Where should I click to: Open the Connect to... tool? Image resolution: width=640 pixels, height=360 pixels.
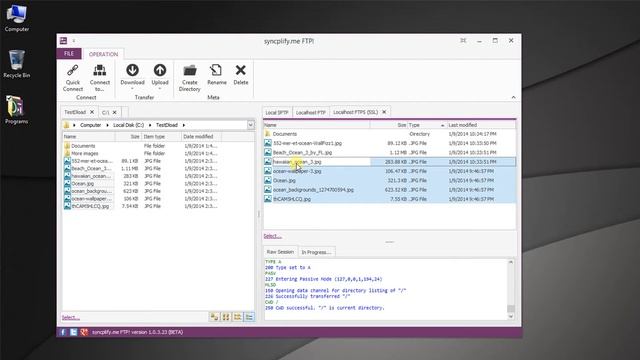(100, 78)
